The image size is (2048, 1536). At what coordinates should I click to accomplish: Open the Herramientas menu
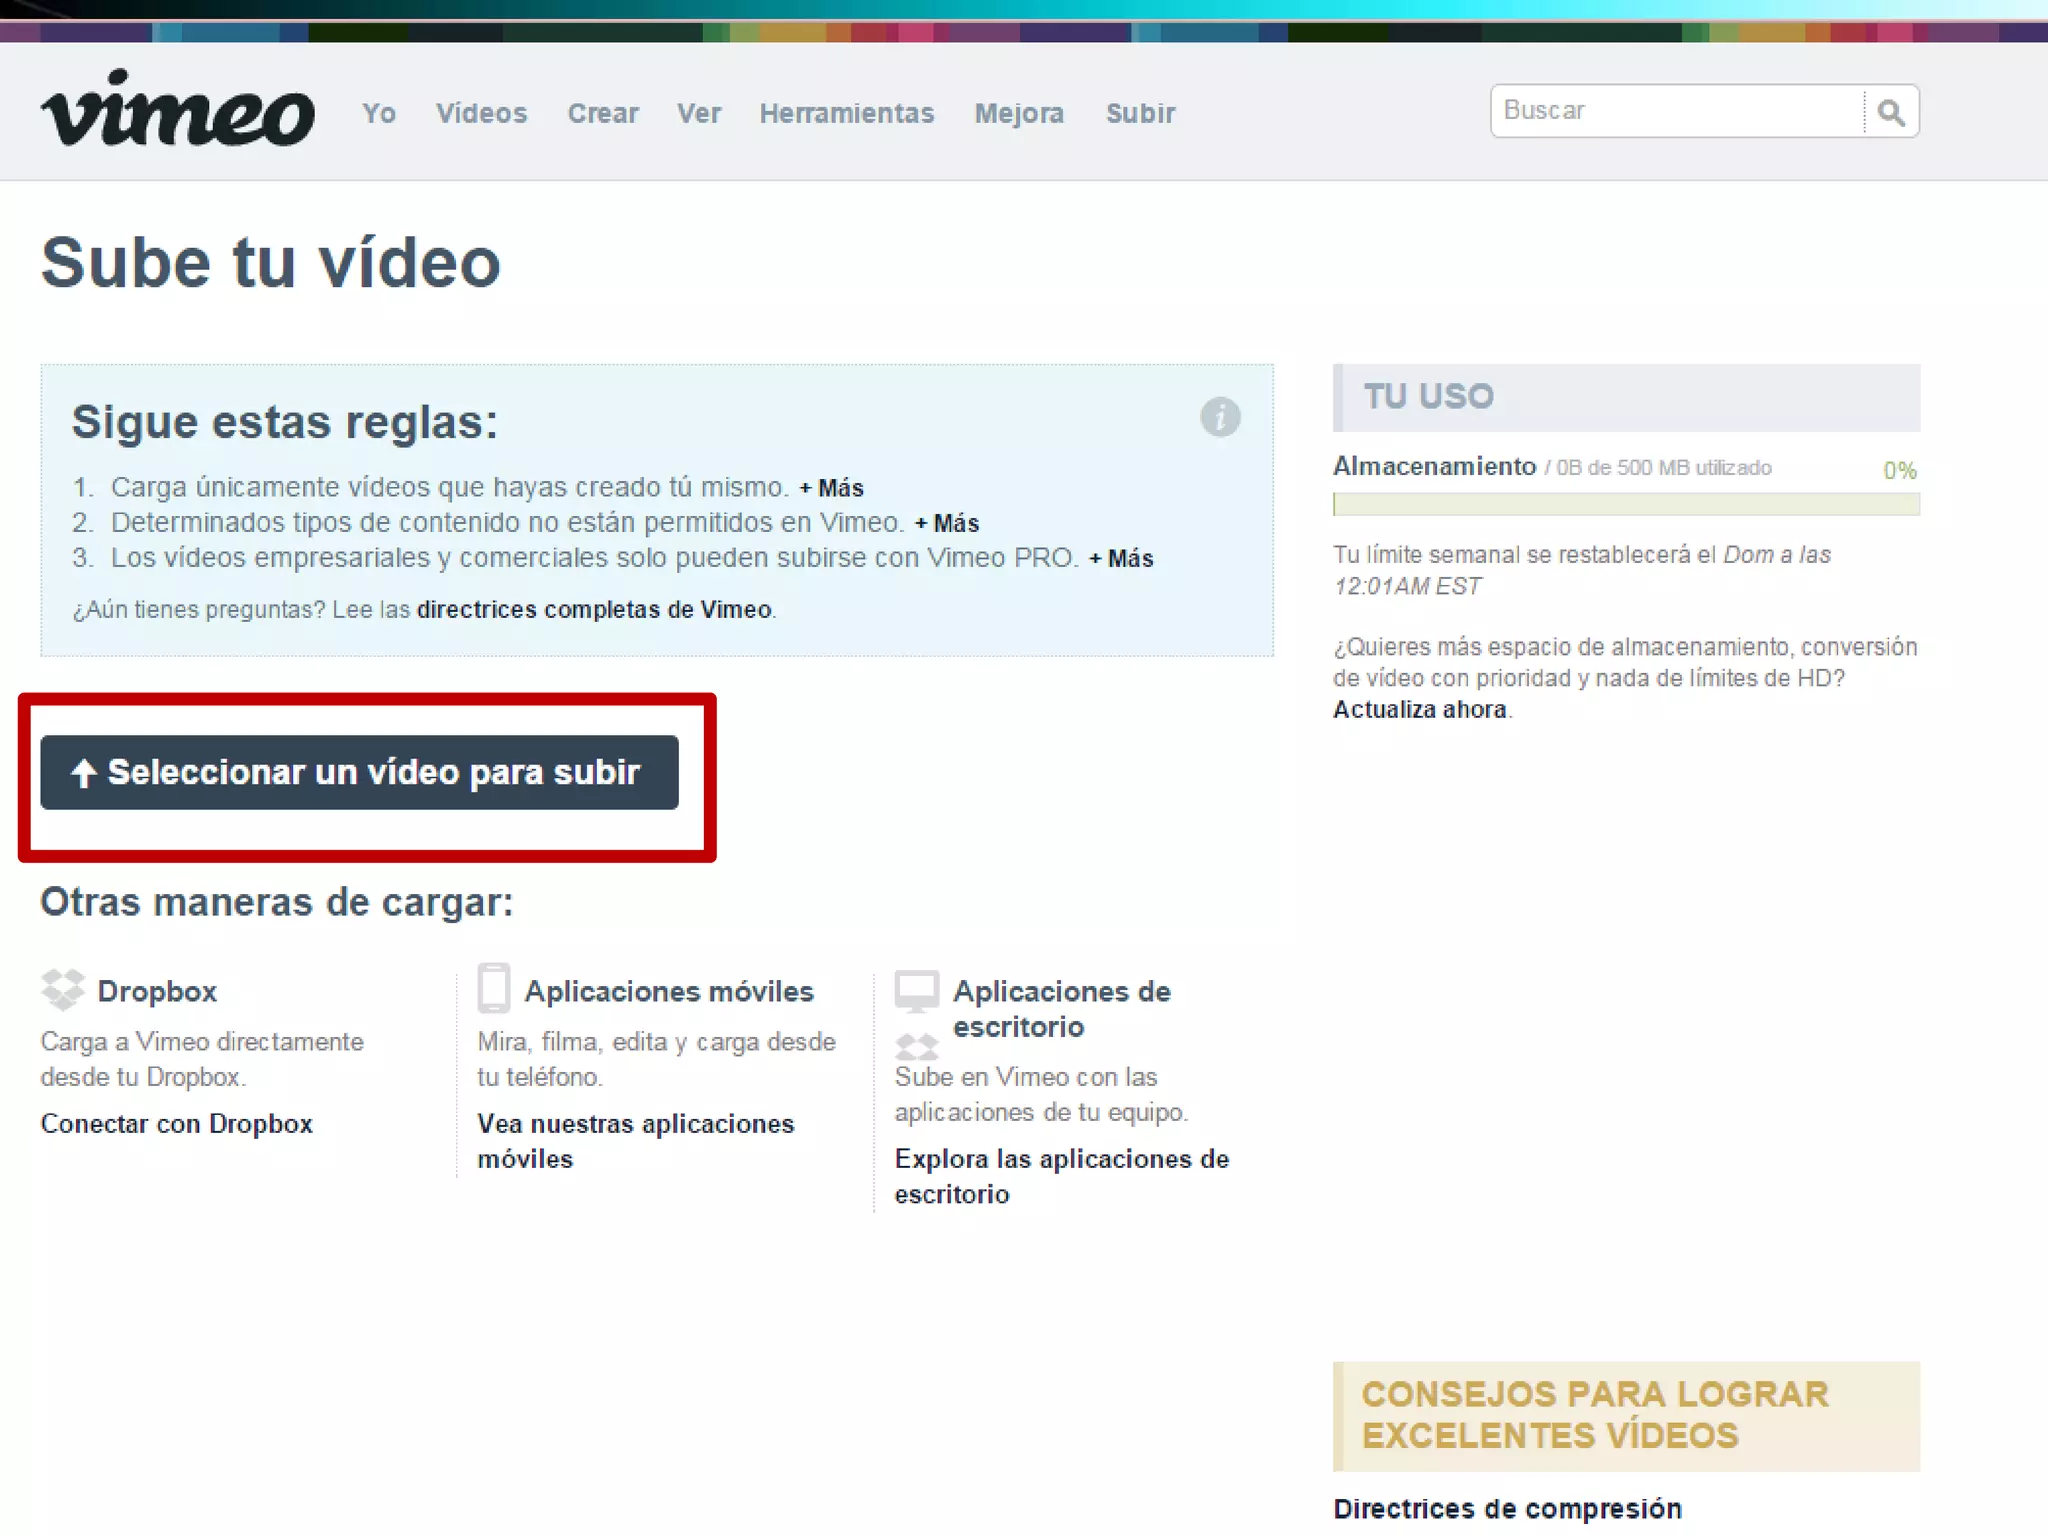(x=846, y=113)
